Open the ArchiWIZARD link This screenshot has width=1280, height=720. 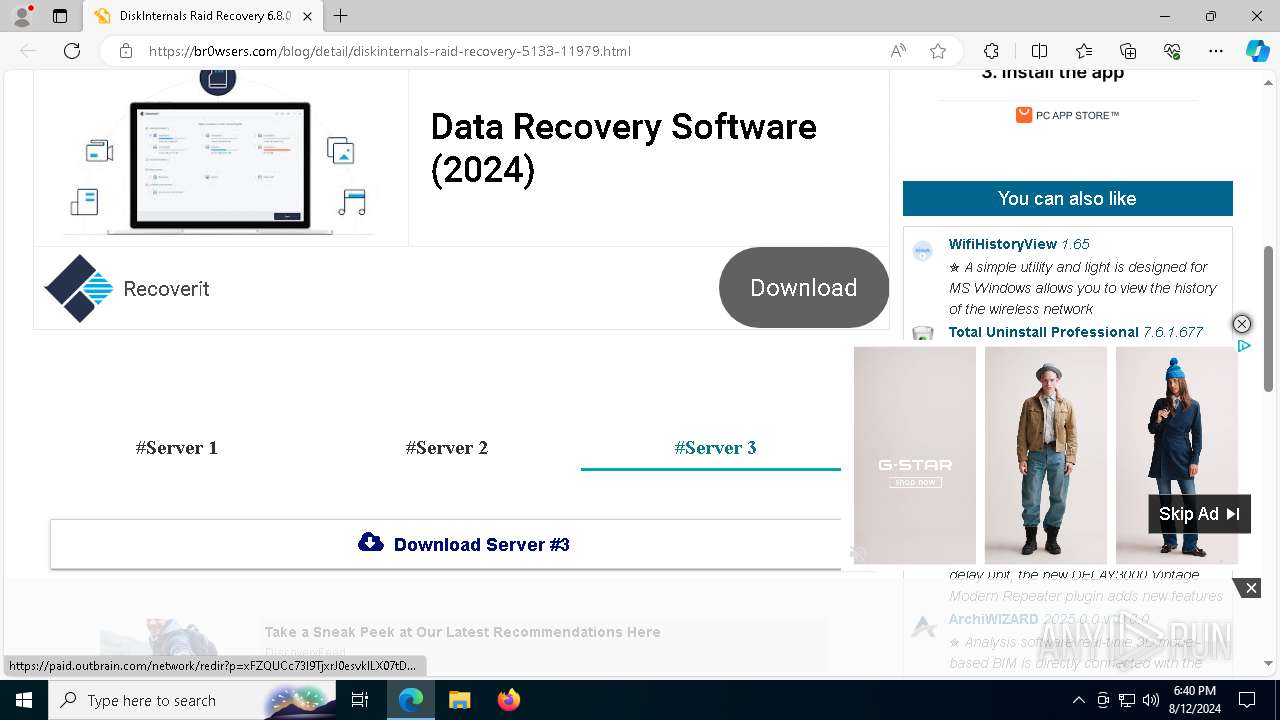(x=1048, y=619)
